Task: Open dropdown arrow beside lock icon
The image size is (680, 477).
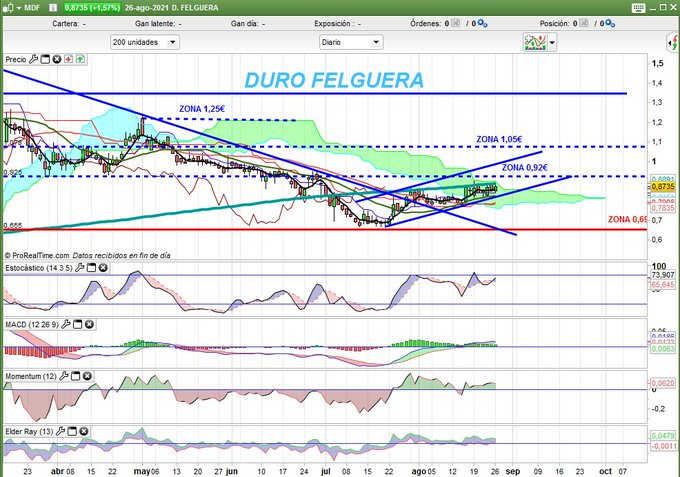Action: pos(19,8)
